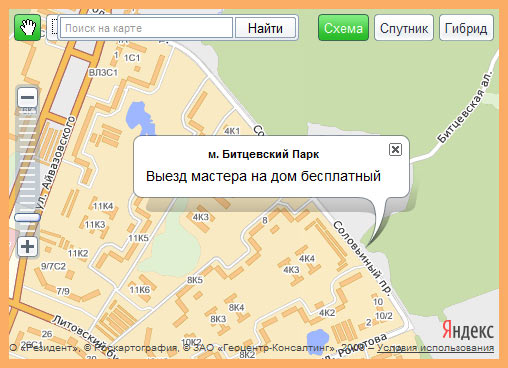Click building label '4К1'
This screenshot has height=368, width=508.
[232, 131]
